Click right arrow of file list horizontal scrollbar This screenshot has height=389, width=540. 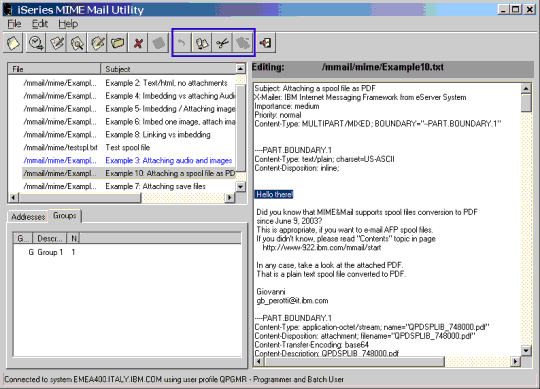click(230, 198)
